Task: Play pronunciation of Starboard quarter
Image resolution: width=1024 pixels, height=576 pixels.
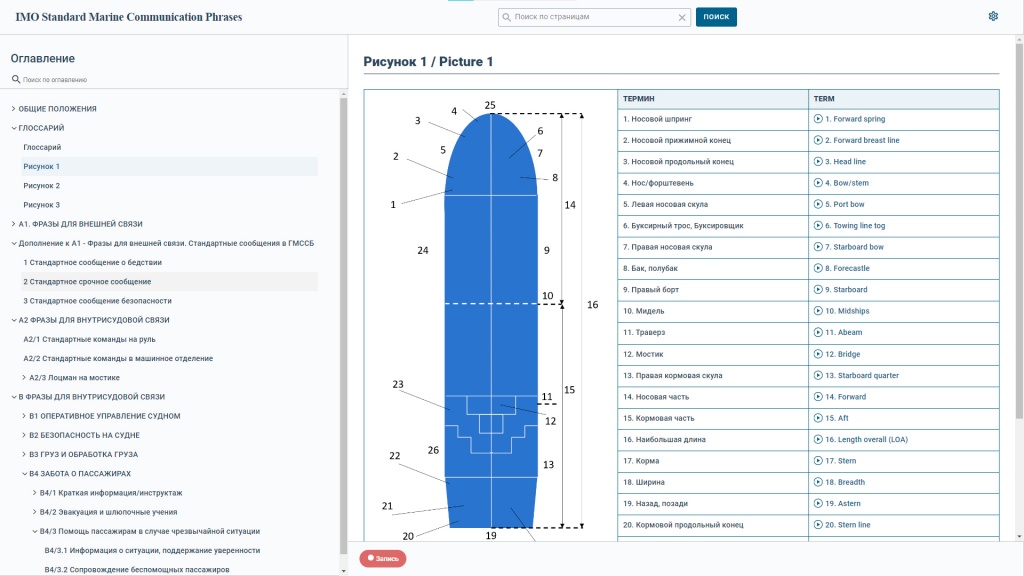Action: point(818,376)
